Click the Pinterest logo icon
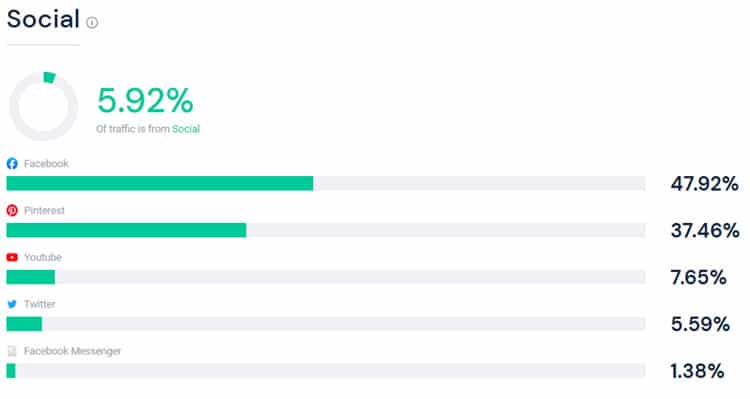This screenshot has height=399, width=750. [x=12, y=211]
